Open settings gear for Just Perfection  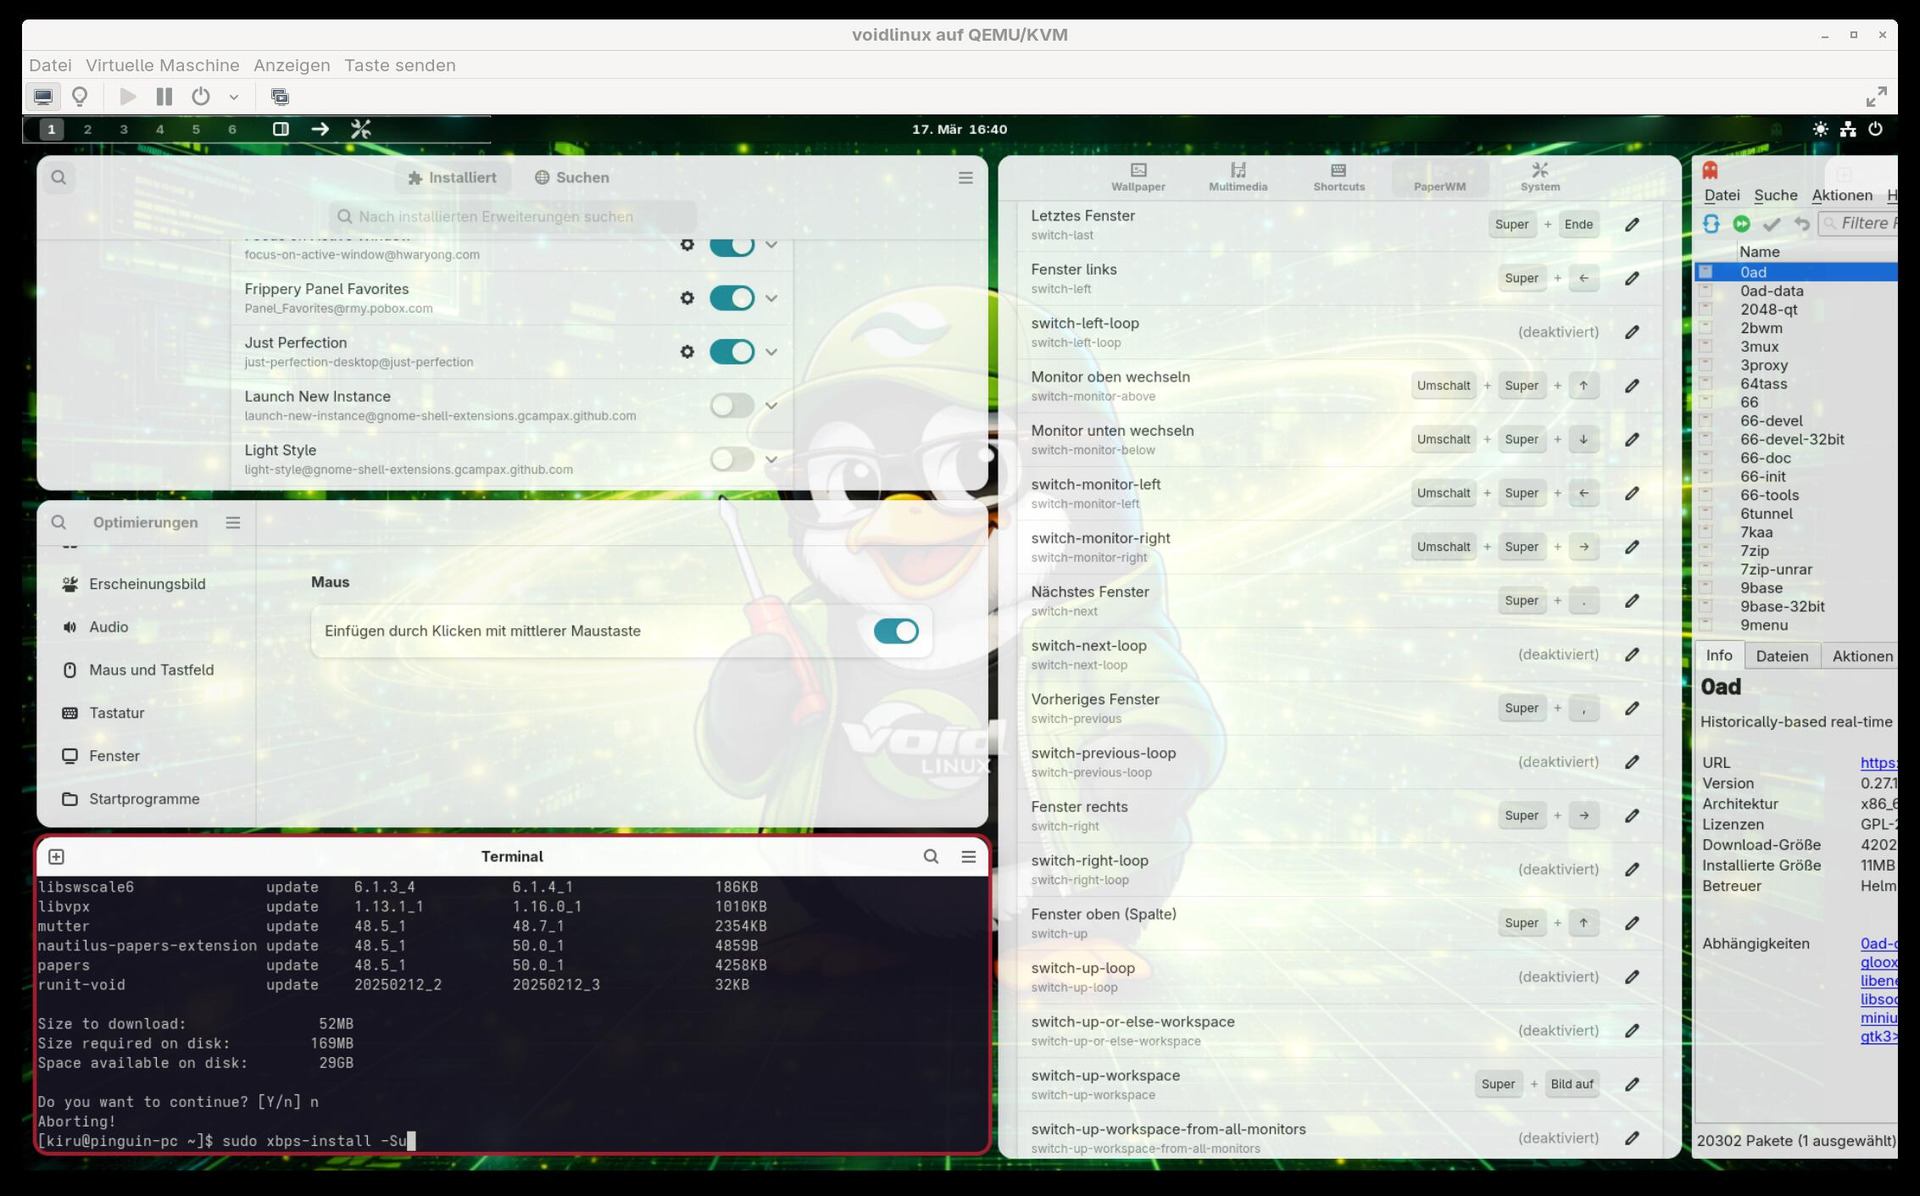(x=687, y=352)
